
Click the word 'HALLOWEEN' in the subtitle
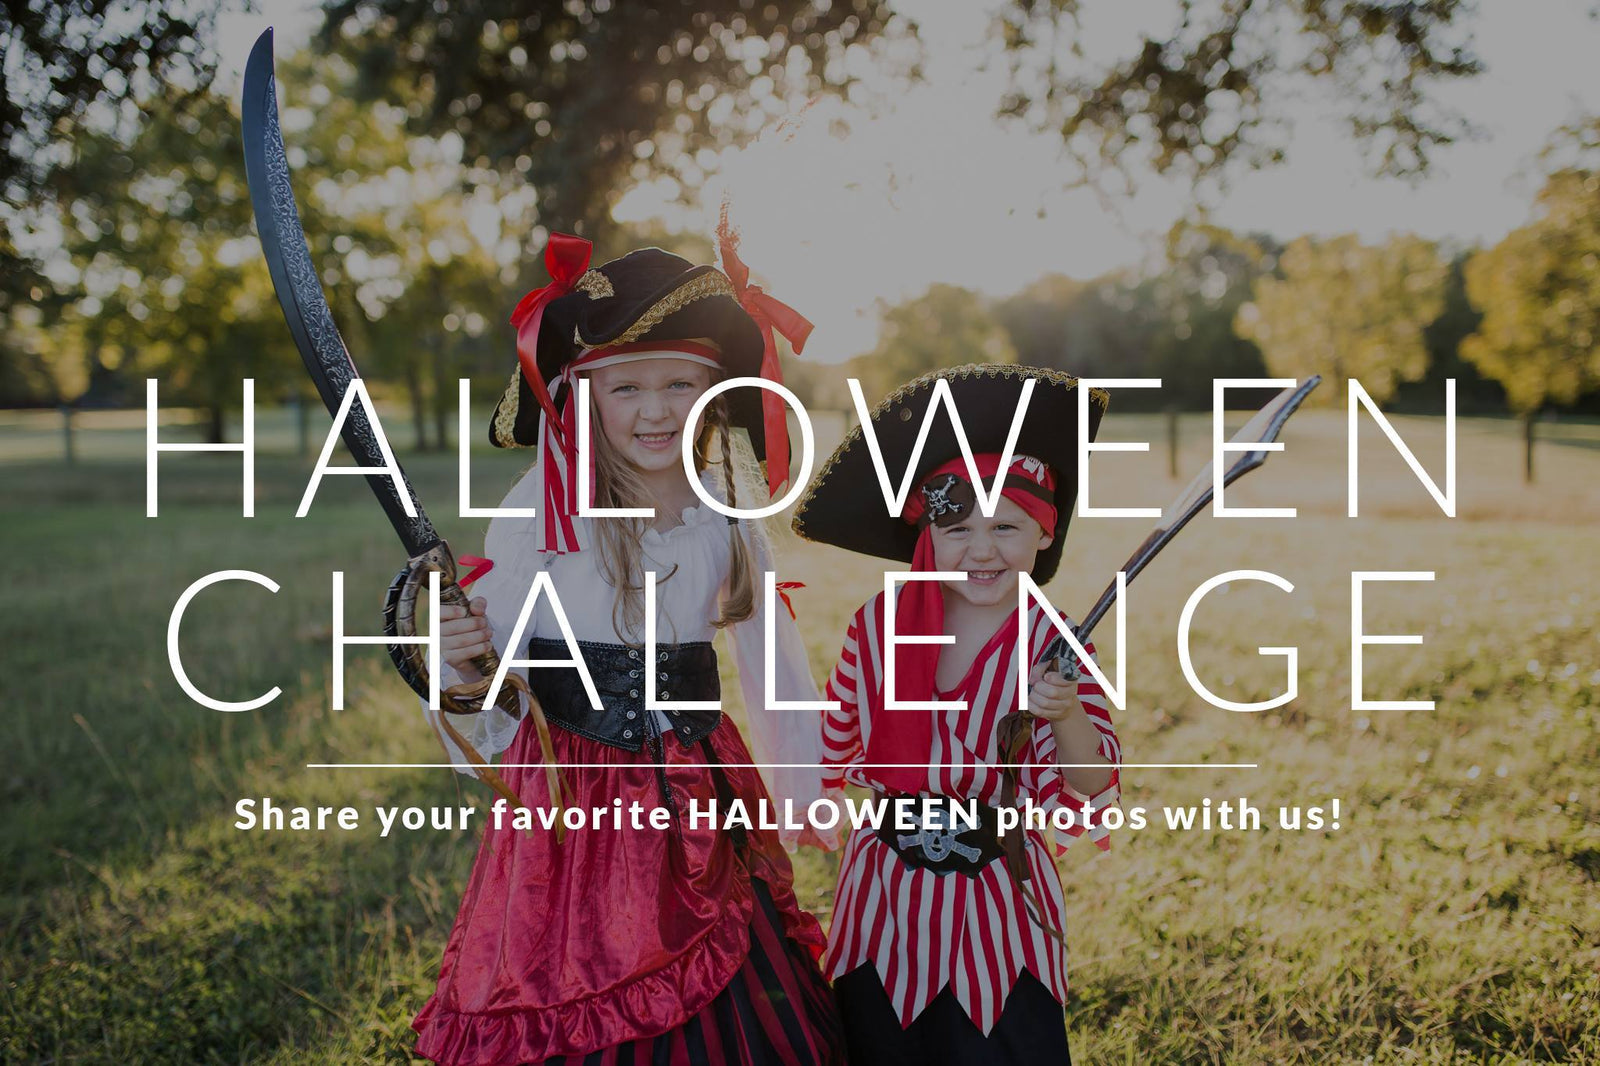[x=835, y=815]
